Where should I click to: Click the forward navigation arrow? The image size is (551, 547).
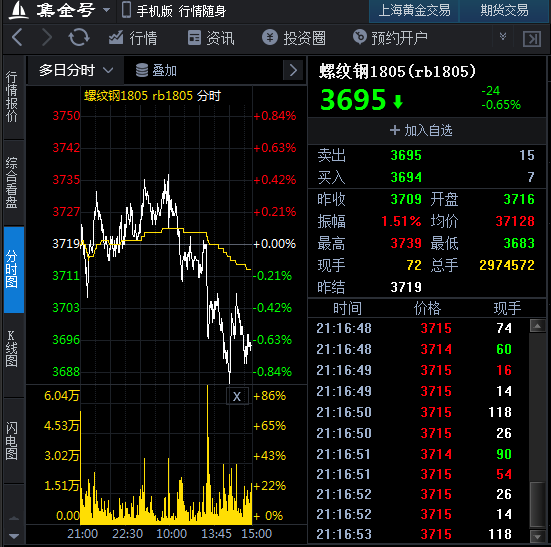point(47,37)
